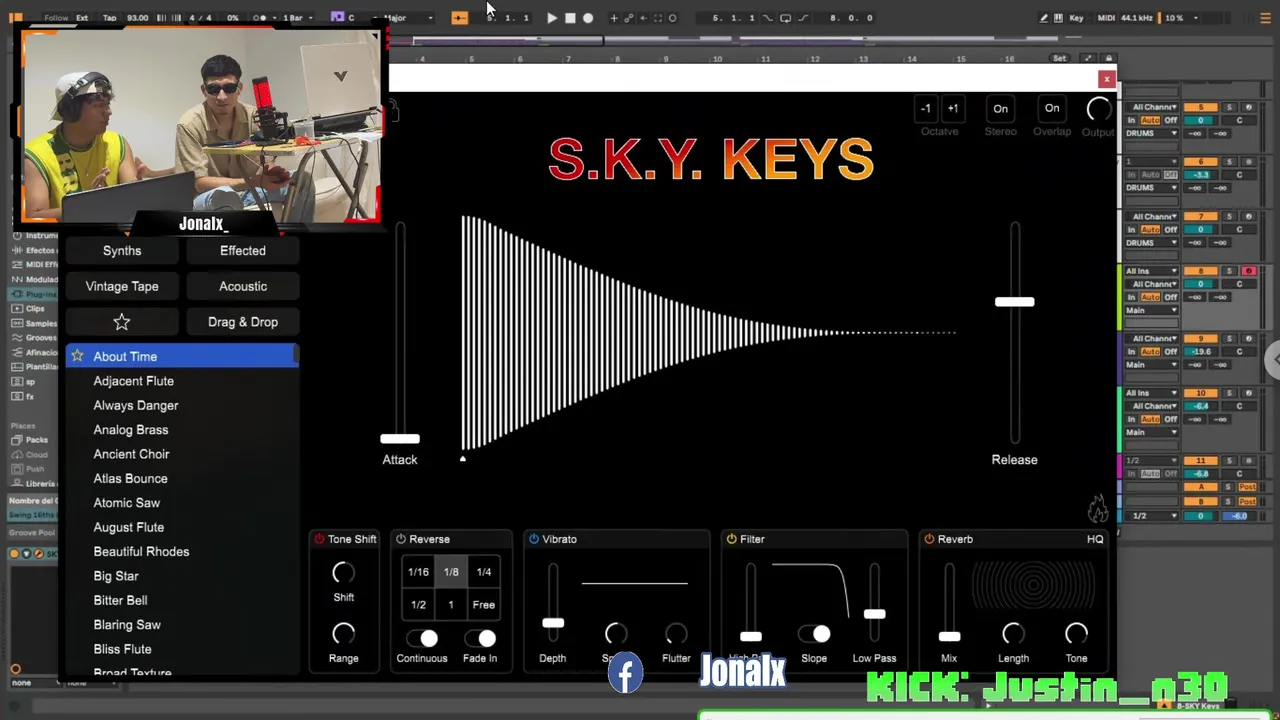This screenshot has width=1280, height=720.
Task: Toggle the Fade In switch
Action: coord(480,638)
